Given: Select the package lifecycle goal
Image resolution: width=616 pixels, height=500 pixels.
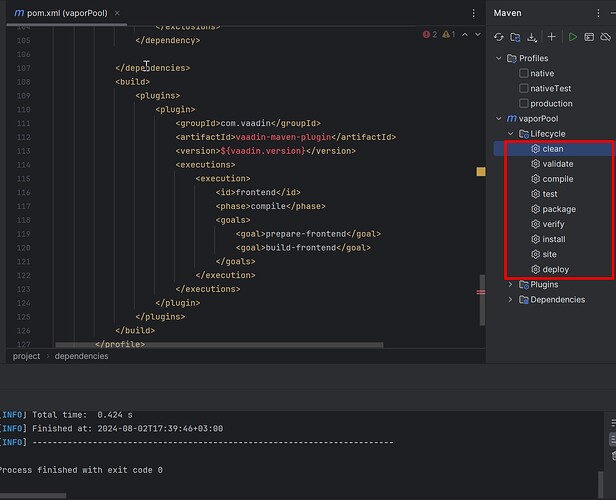Looking at the screenshot, I should click(558, 209).
